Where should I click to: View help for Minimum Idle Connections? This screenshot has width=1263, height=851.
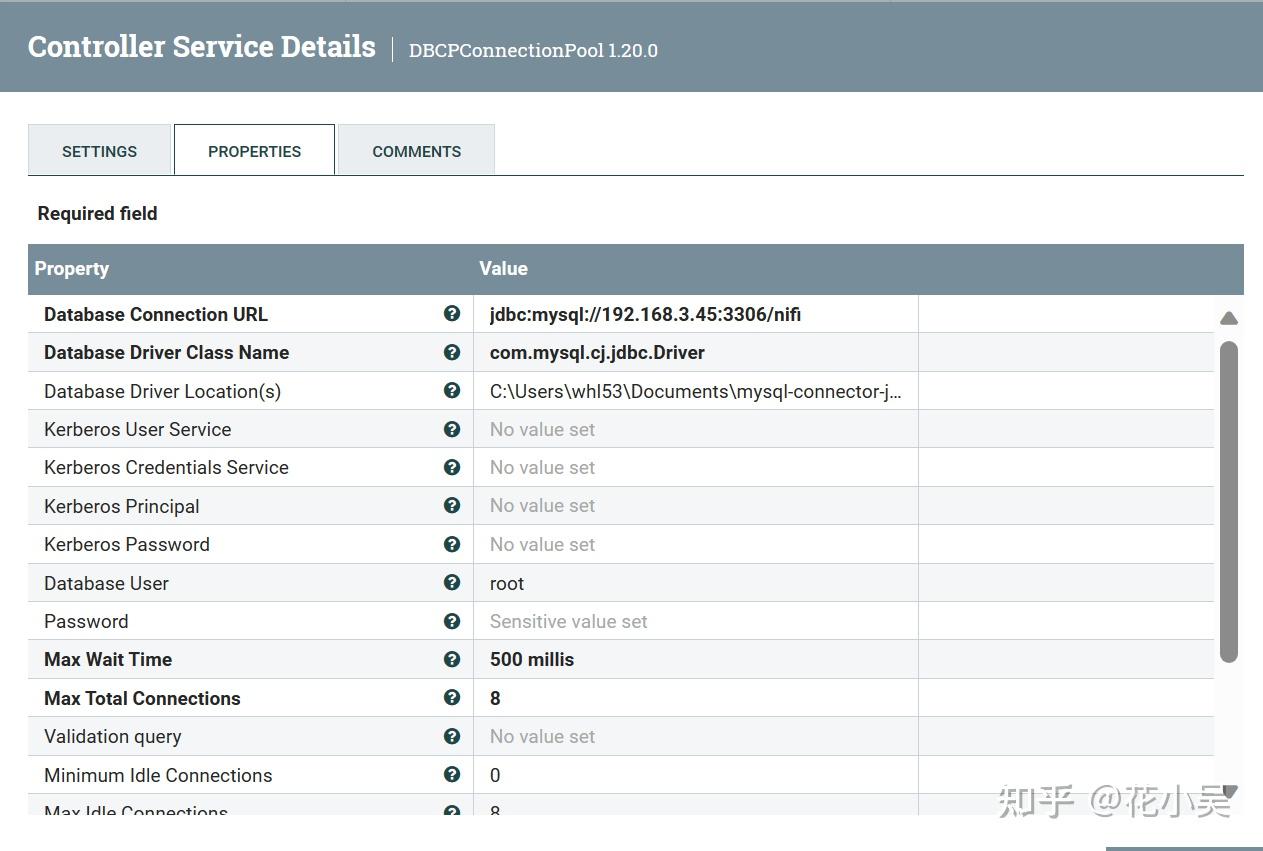tap(452, 774)
